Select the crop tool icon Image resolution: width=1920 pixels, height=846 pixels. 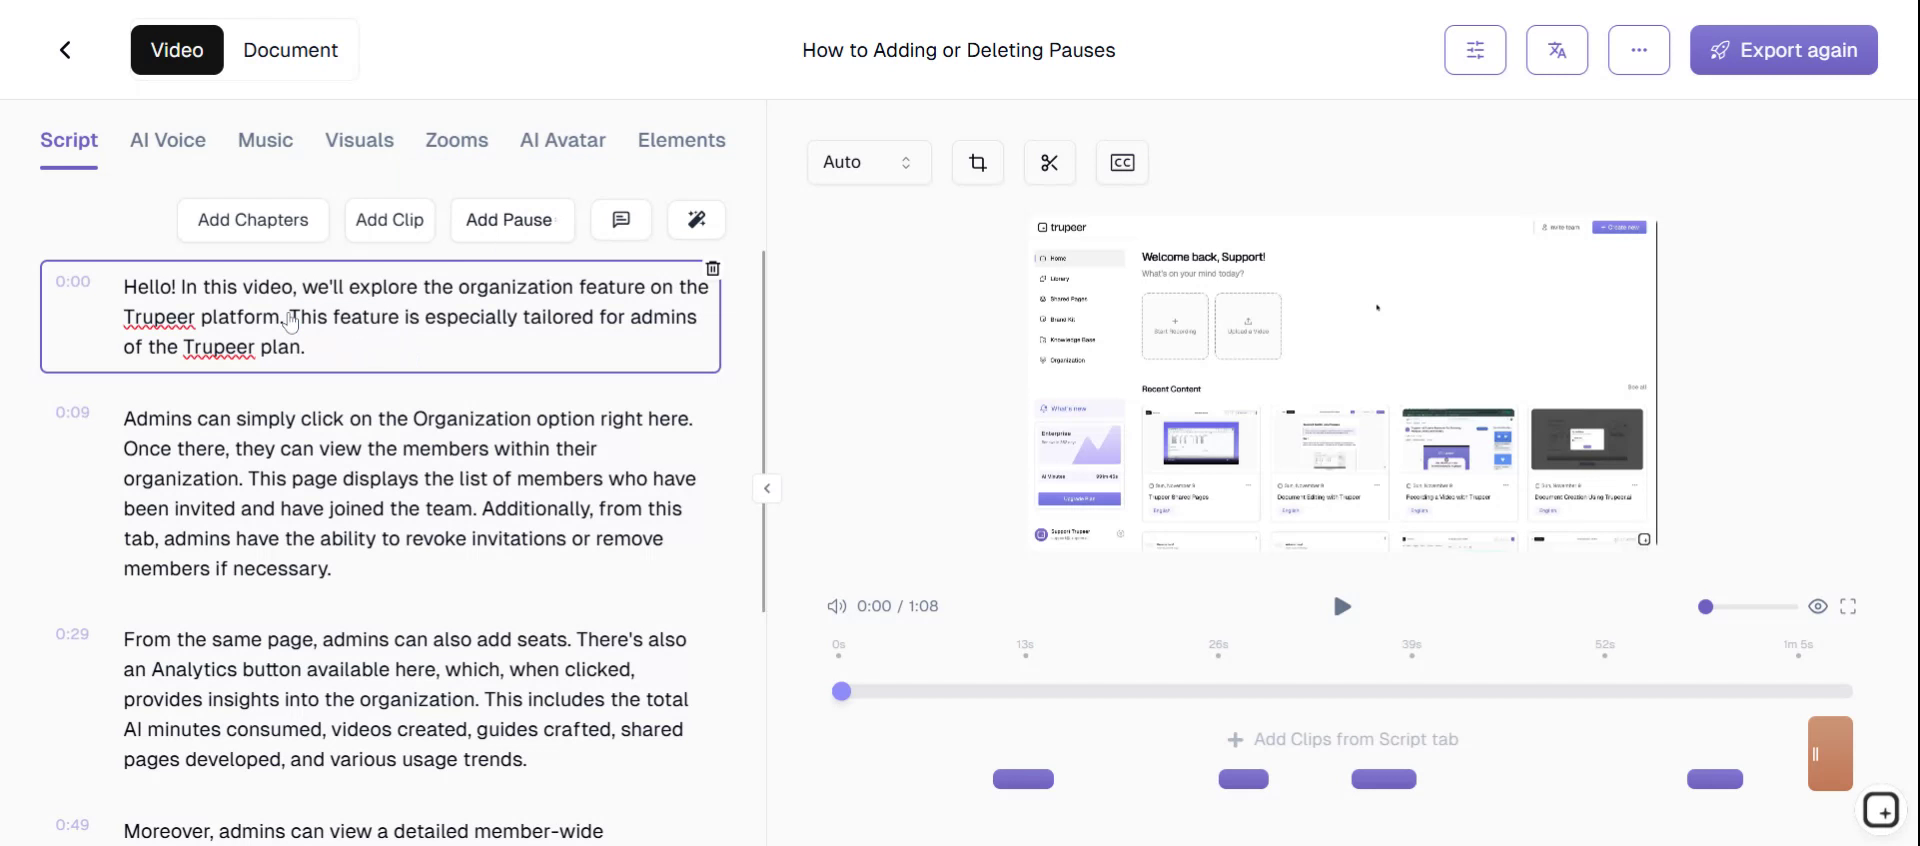(x=978, y=162)
